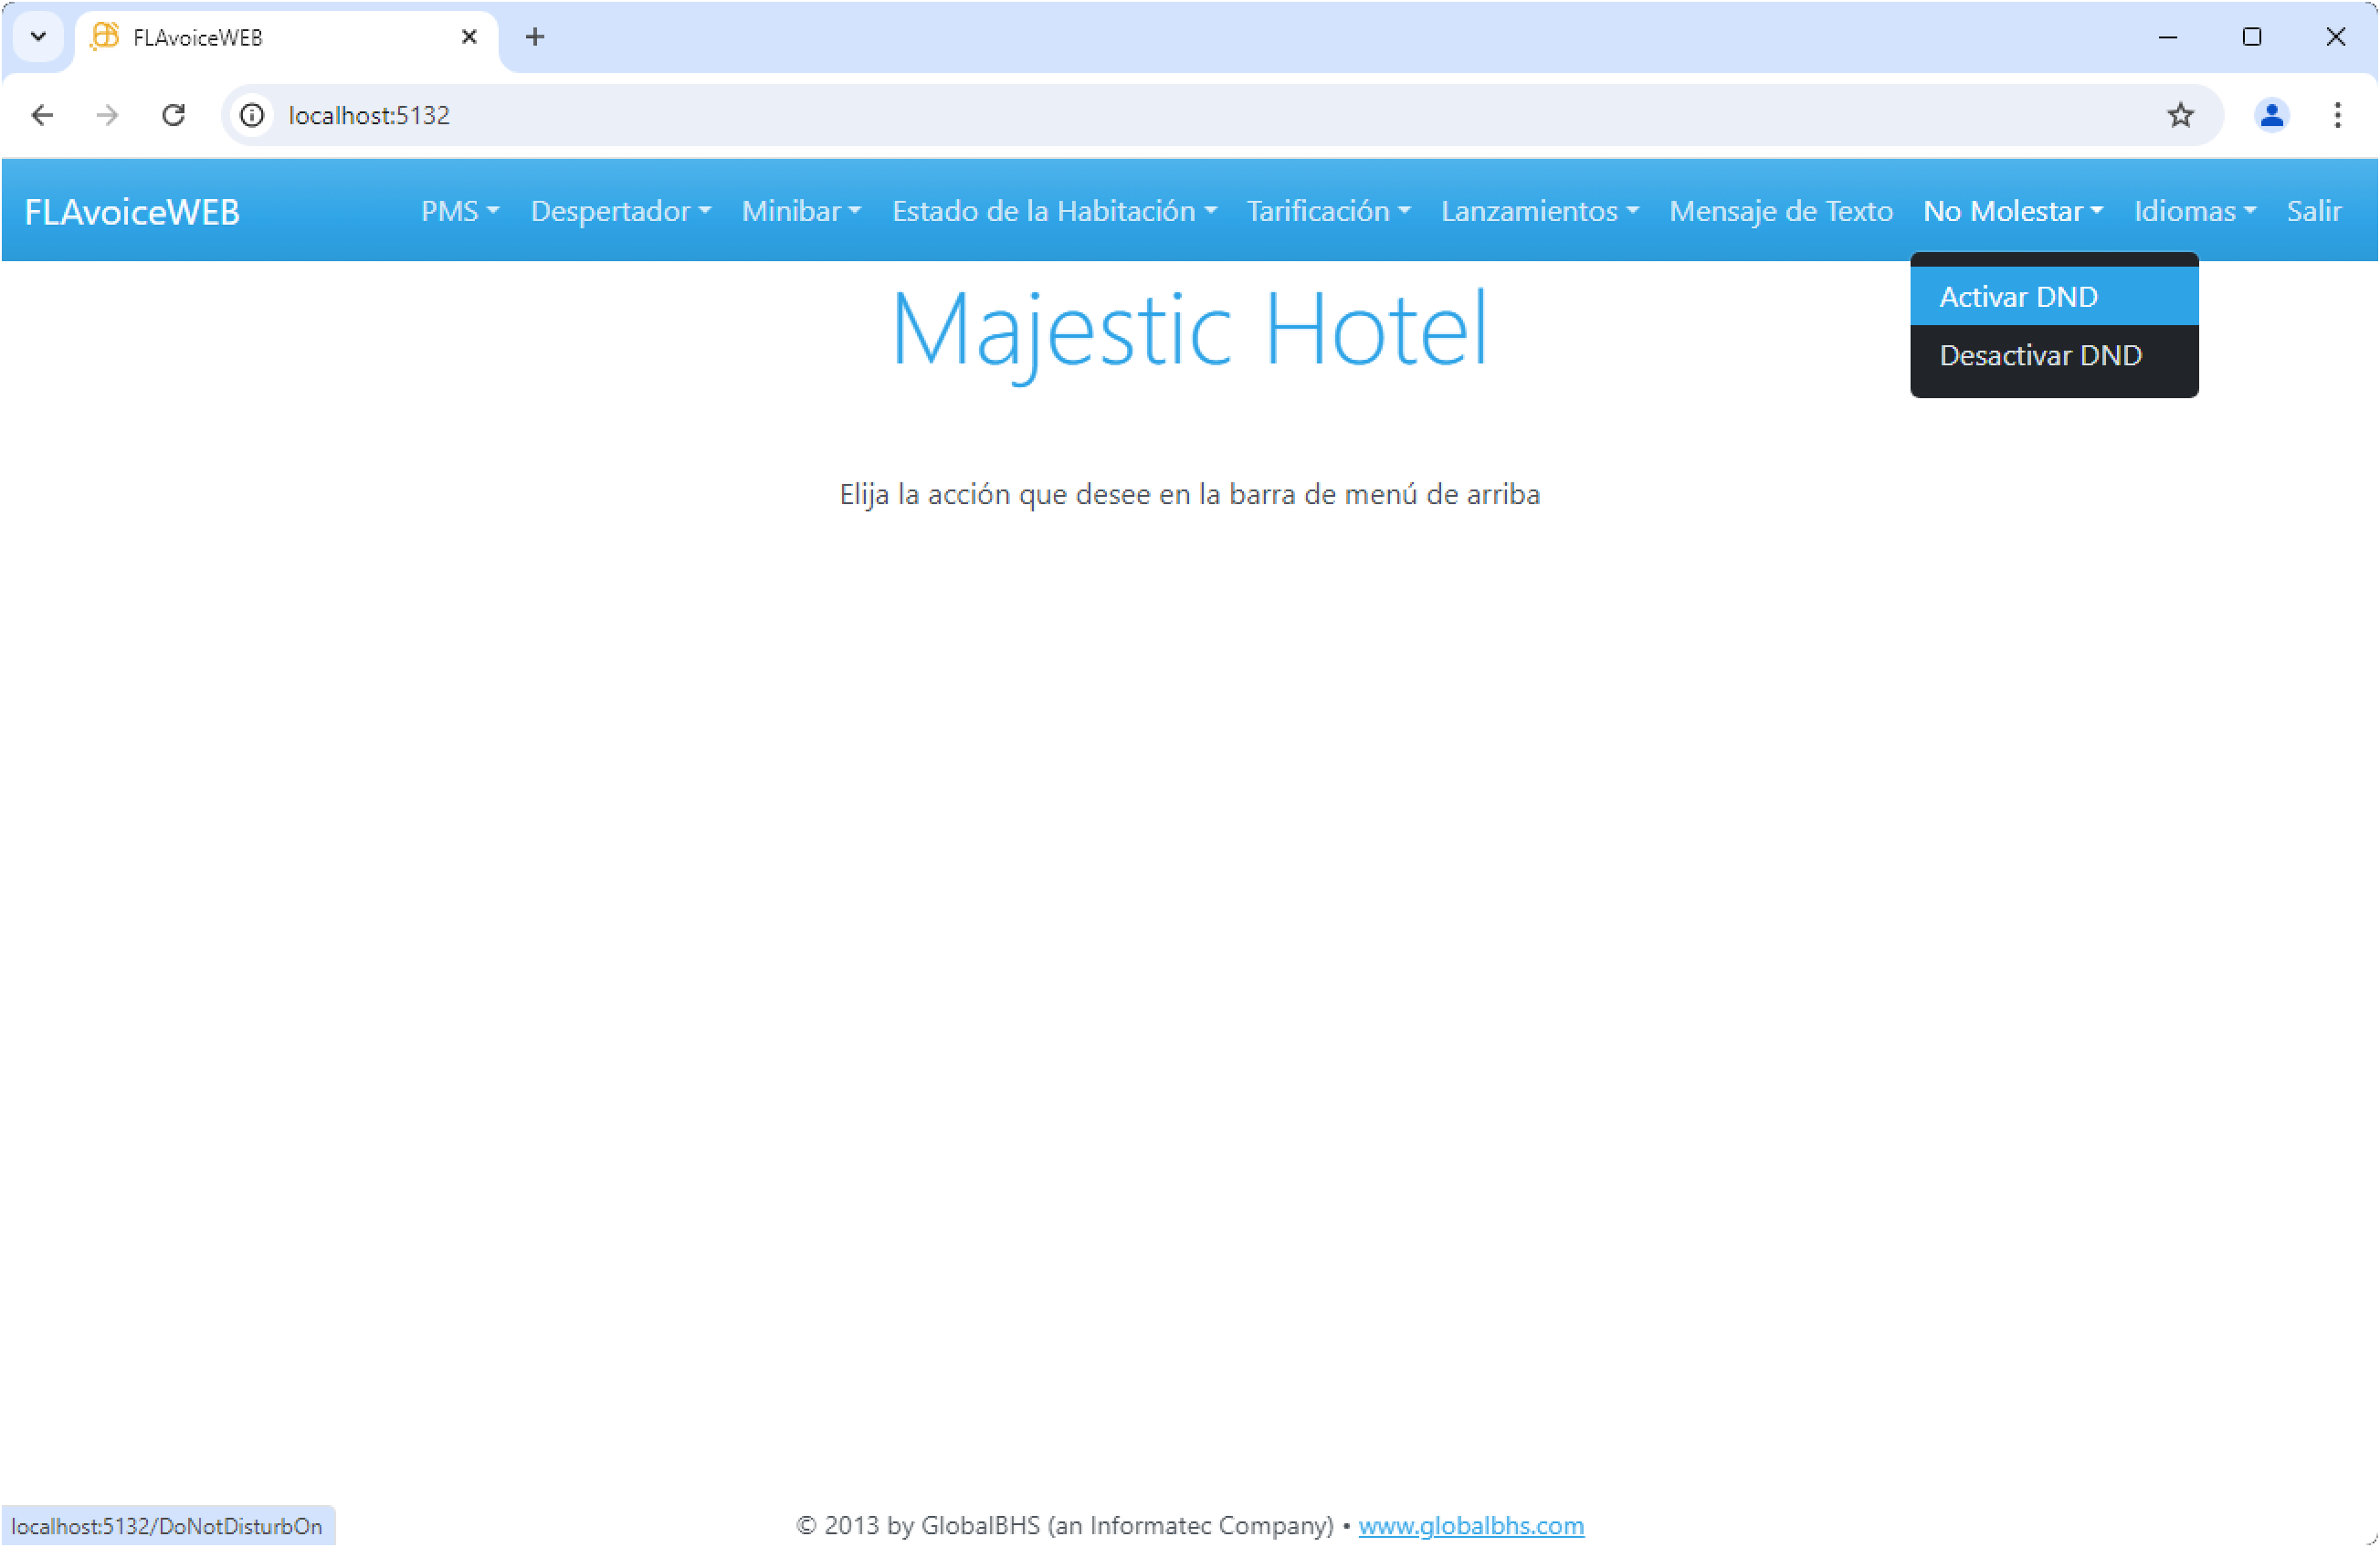Click the localhost address bar field
The width and height of the screenshot is (2380, 1547).
pos(1200,115)
